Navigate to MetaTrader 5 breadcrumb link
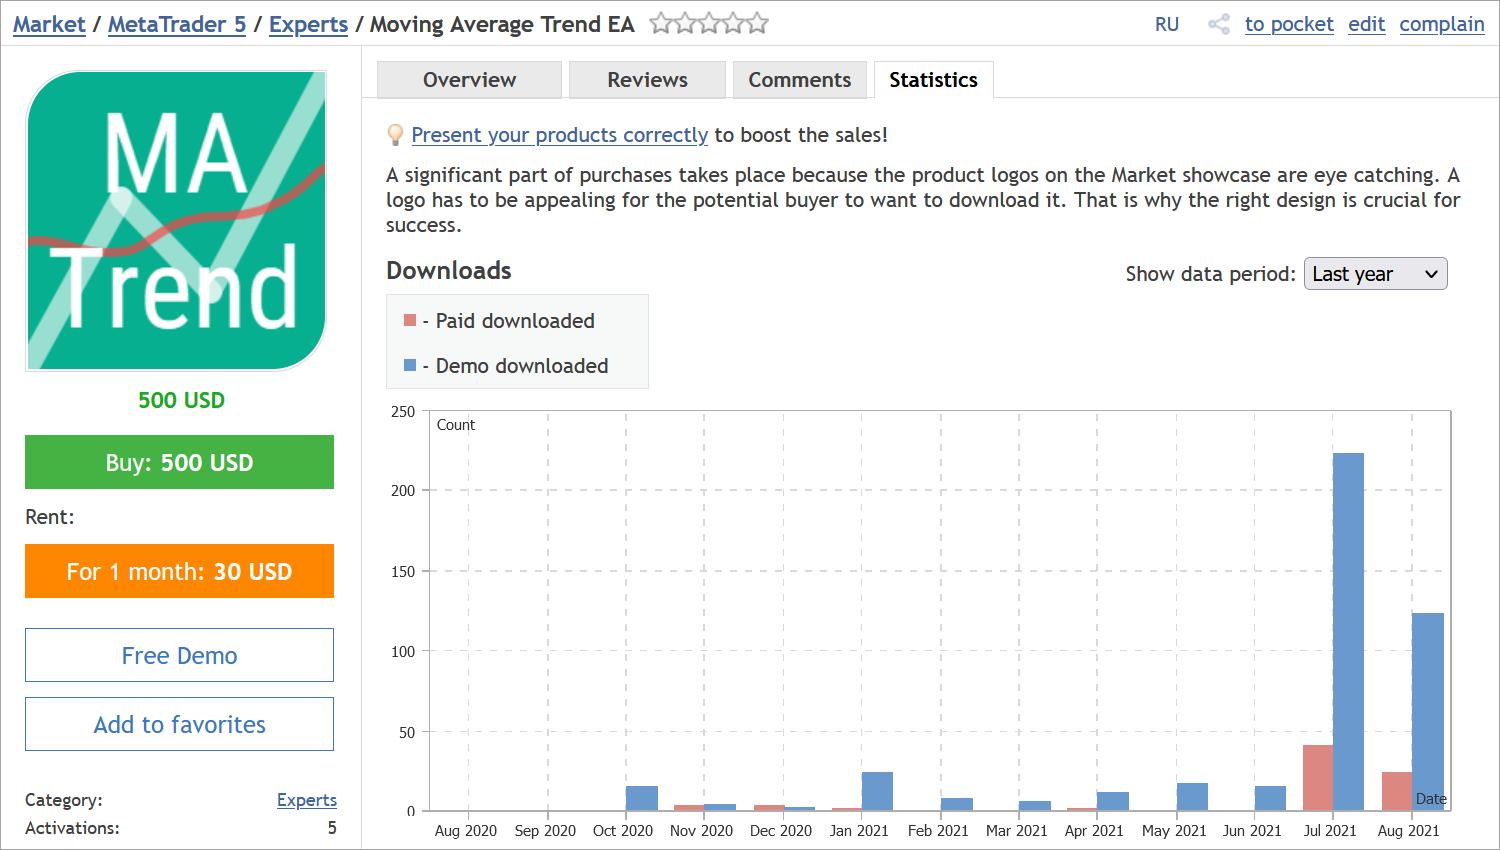Screen dimensions: 1500x850 coord(176,24)
